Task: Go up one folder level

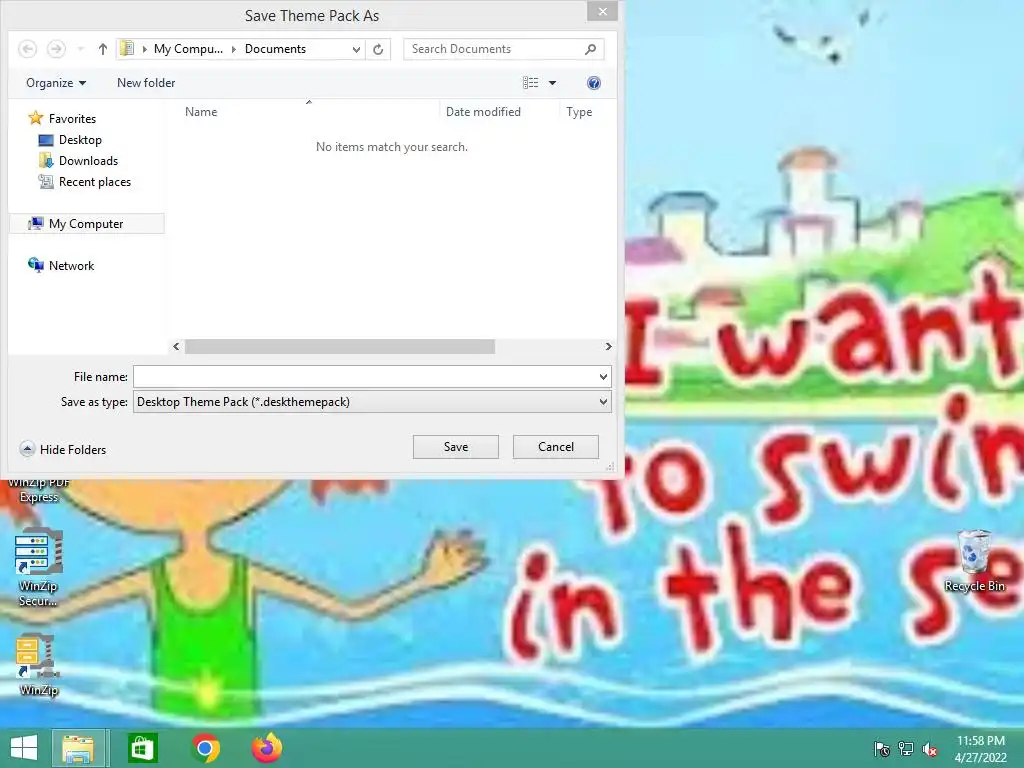Action: point(103,49)
